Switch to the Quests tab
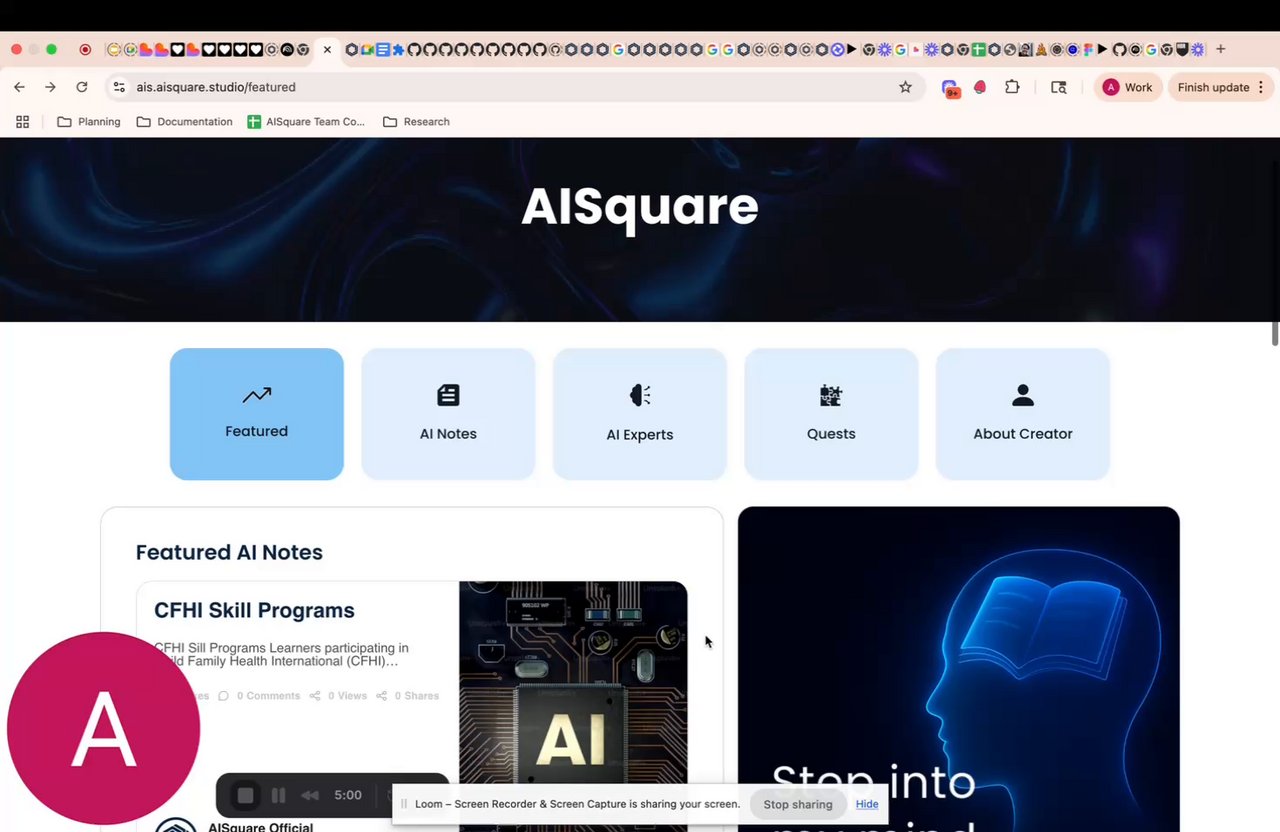Screen dimensions: 1280x832 831,414
